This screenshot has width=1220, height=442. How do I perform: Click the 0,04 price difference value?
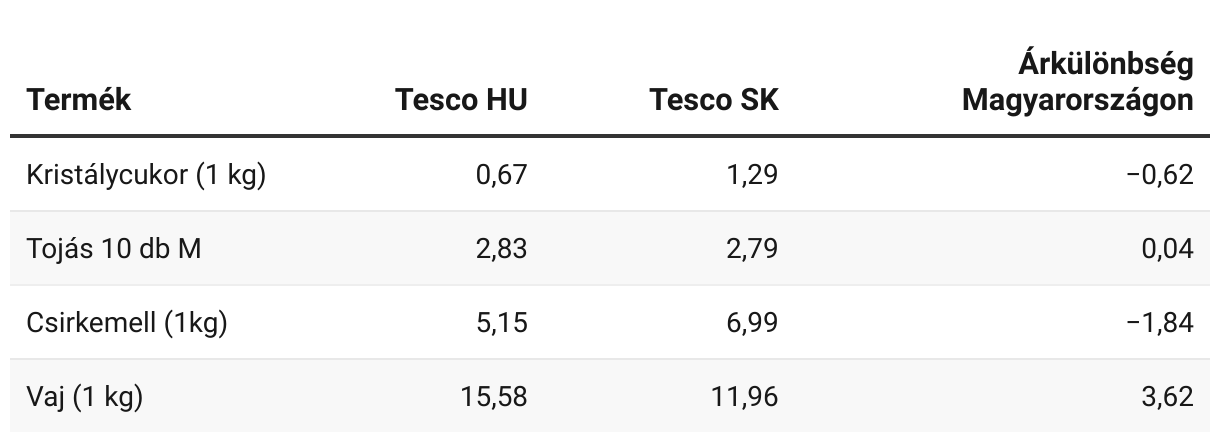tap(1167, 248)
